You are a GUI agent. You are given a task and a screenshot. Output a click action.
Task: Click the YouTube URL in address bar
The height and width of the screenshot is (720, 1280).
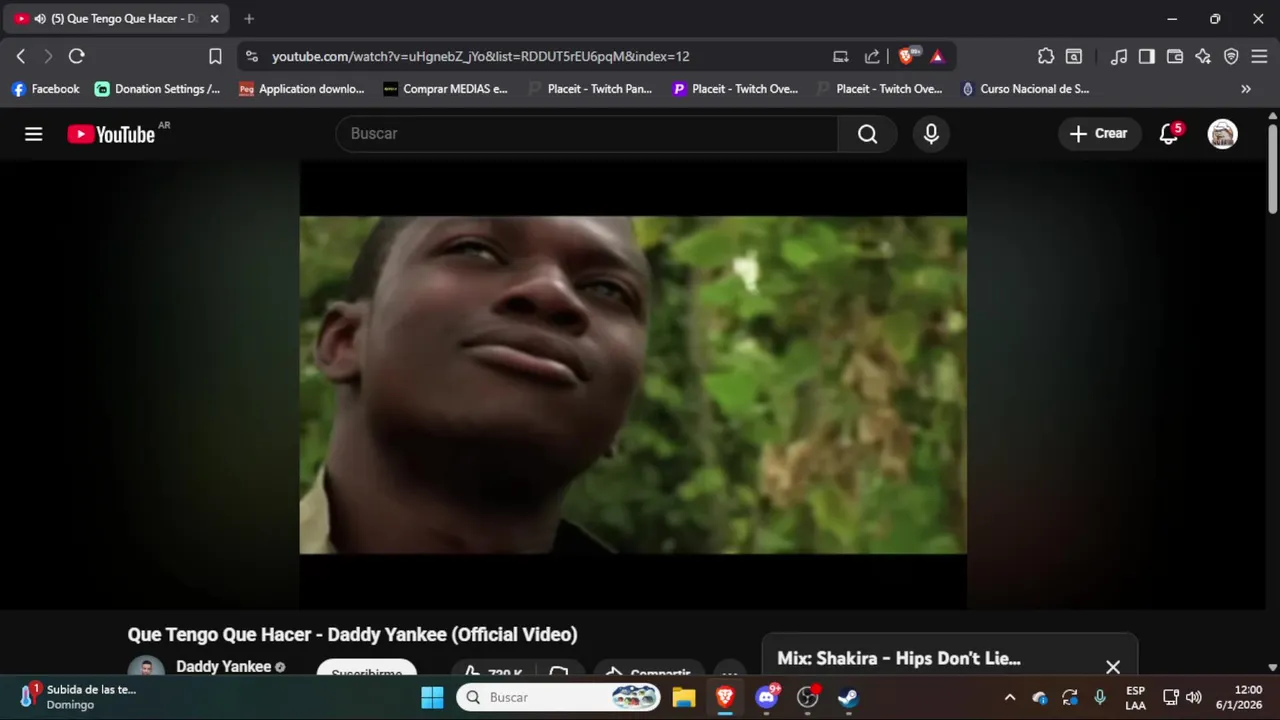tap(481, 56)
